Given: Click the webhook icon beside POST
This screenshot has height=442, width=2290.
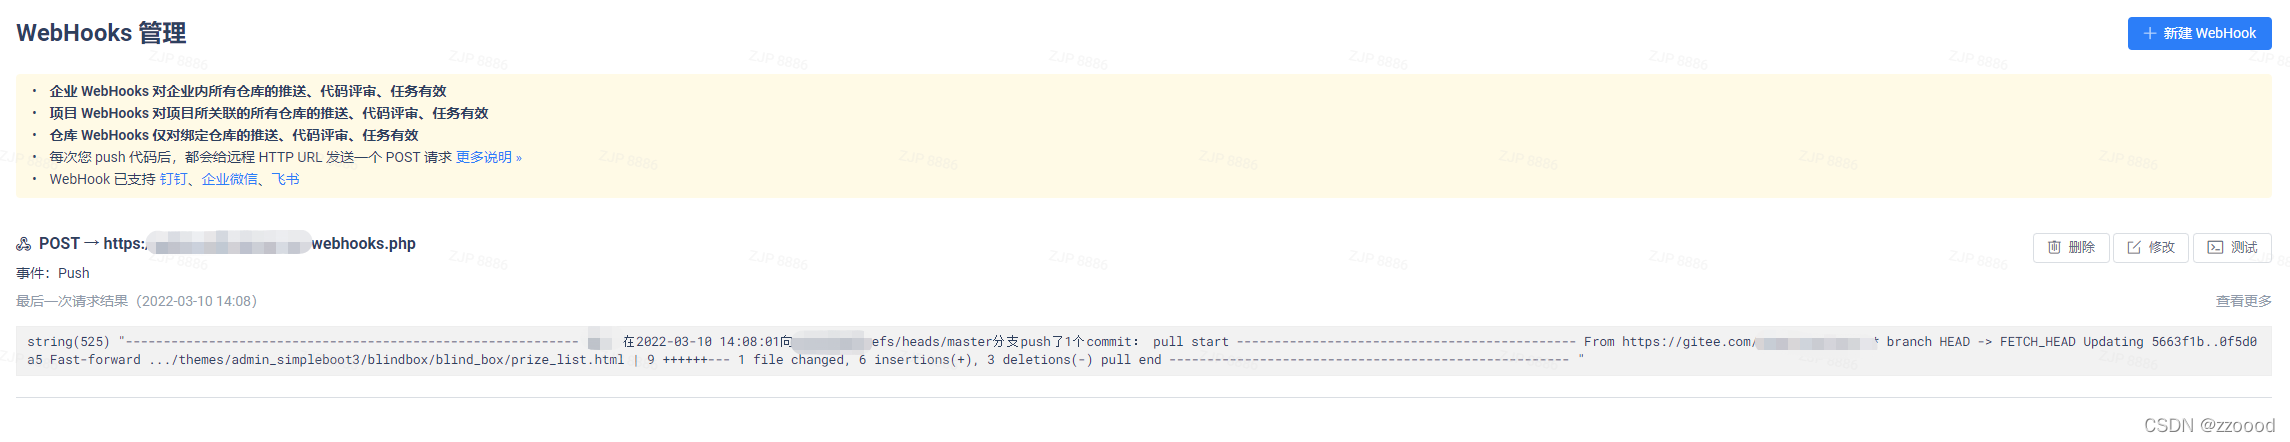Looking at the screenshot, I should [x=24, y=244].
